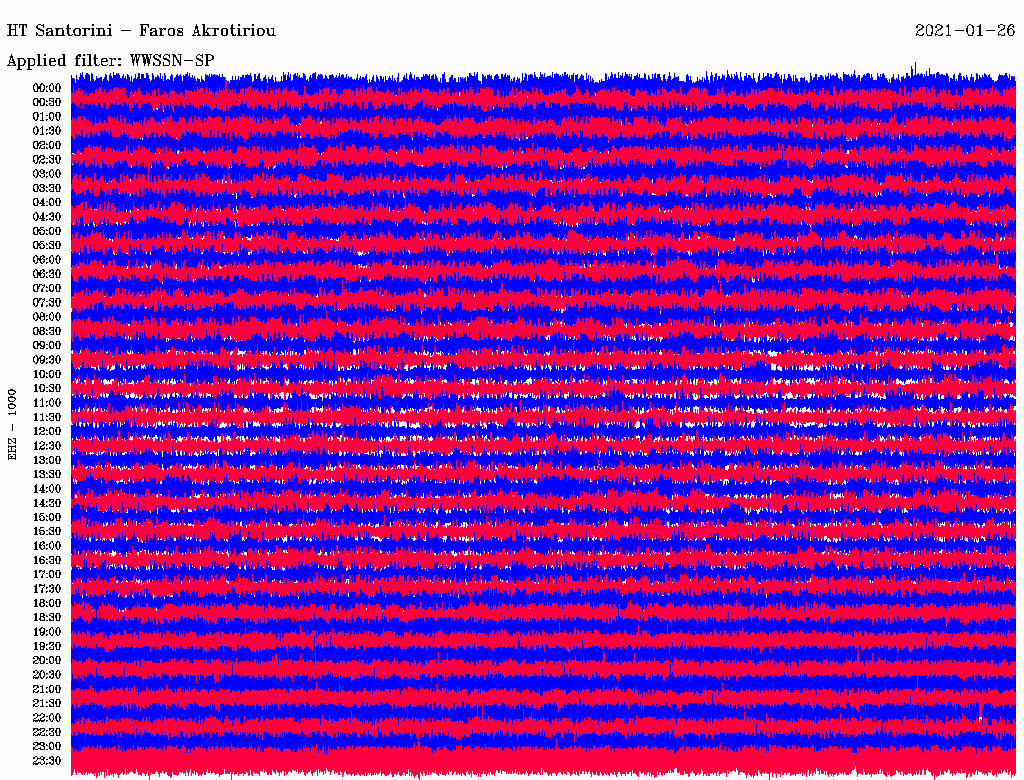Select the 02:00 time label
The image size is (1024, 780).
(47, 145)
